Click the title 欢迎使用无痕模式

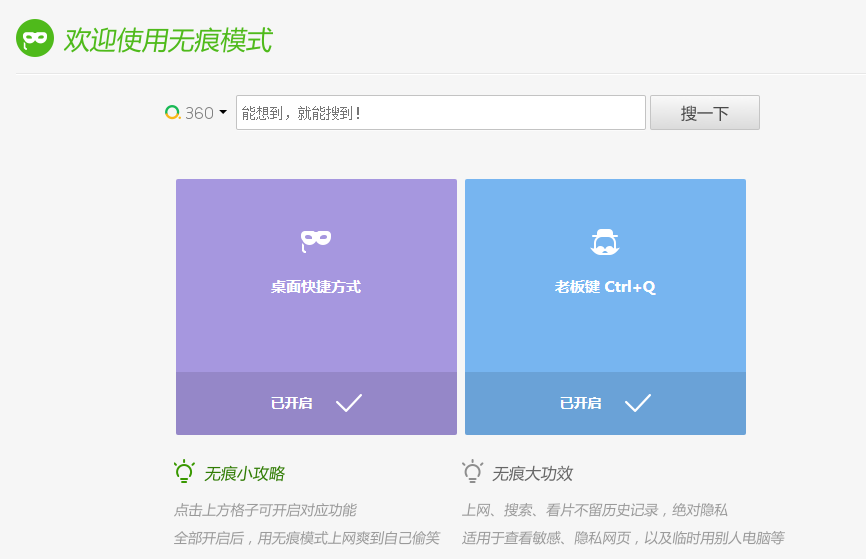coord(168,40)
